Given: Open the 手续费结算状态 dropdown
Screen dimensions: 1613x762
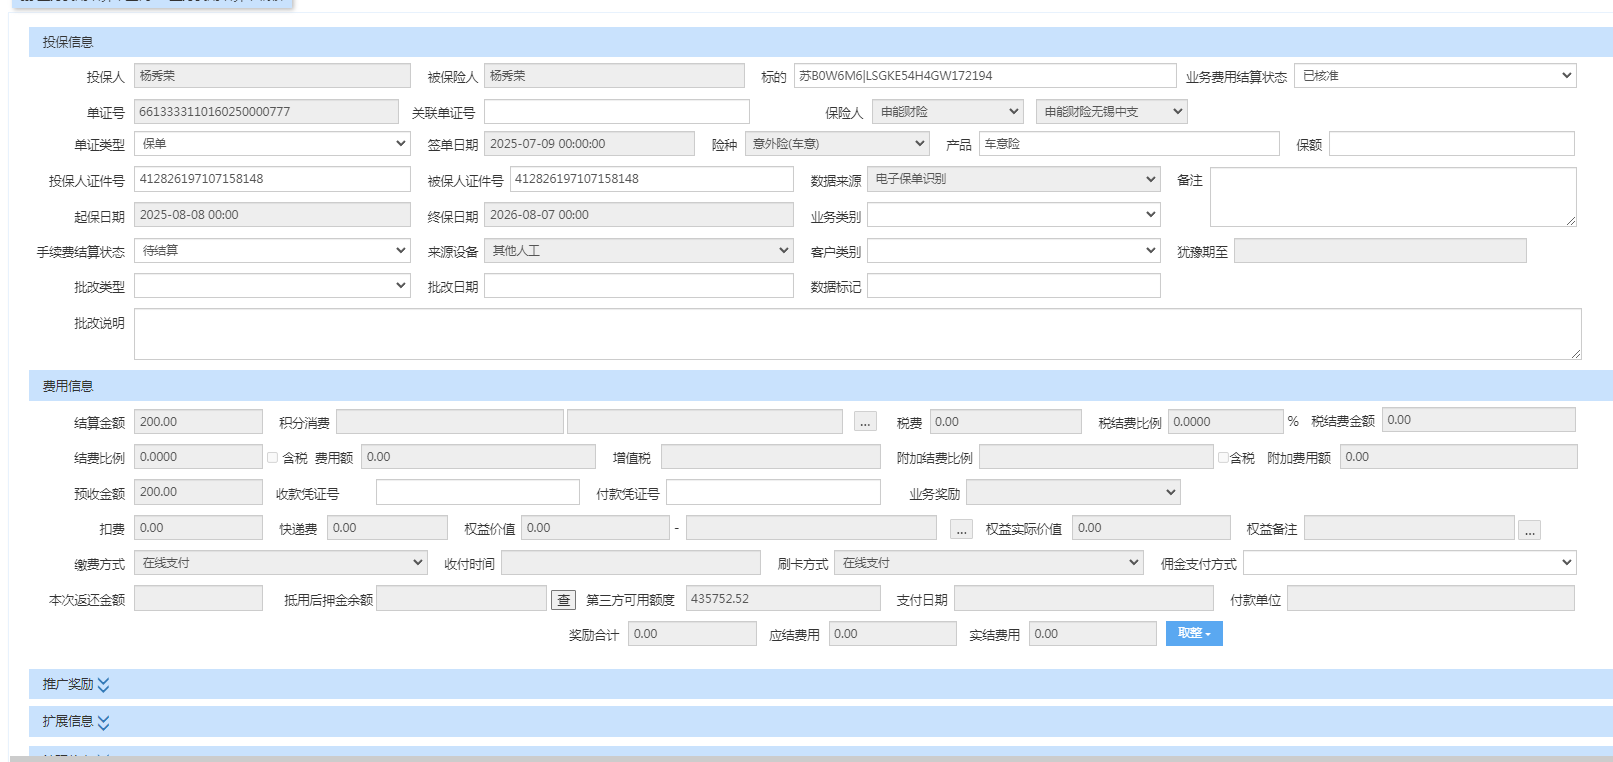Looking at the screenshot, I should [x=272, y=251].
